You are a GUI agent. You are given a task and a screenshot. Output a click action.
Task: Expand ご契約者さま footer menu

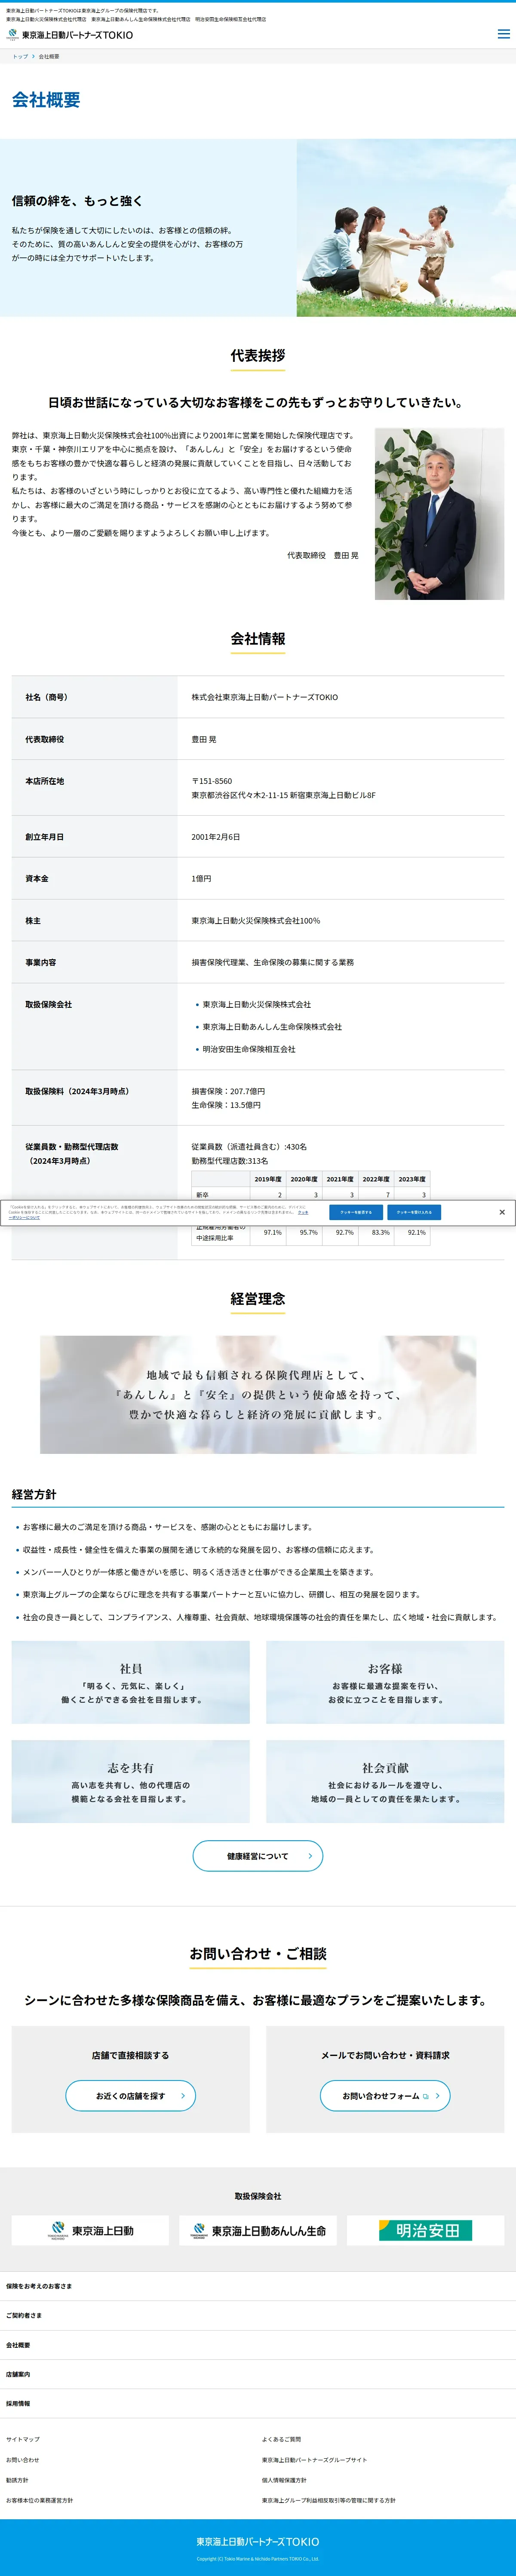pos(258,2315)
